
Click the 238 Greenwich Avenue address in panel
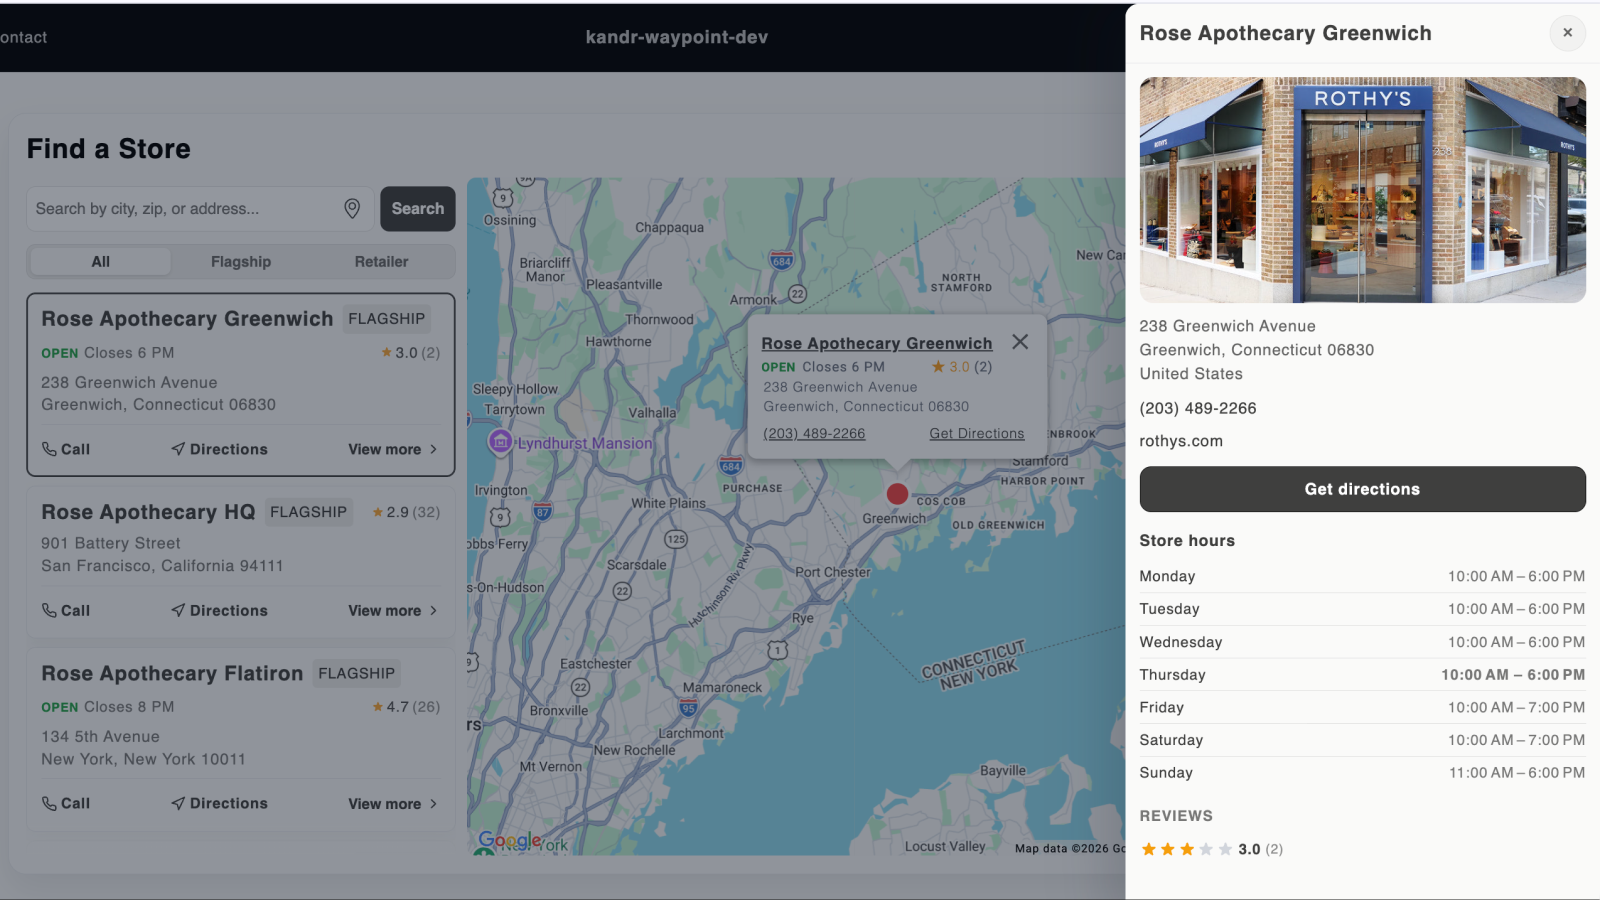coord(1228,326)
